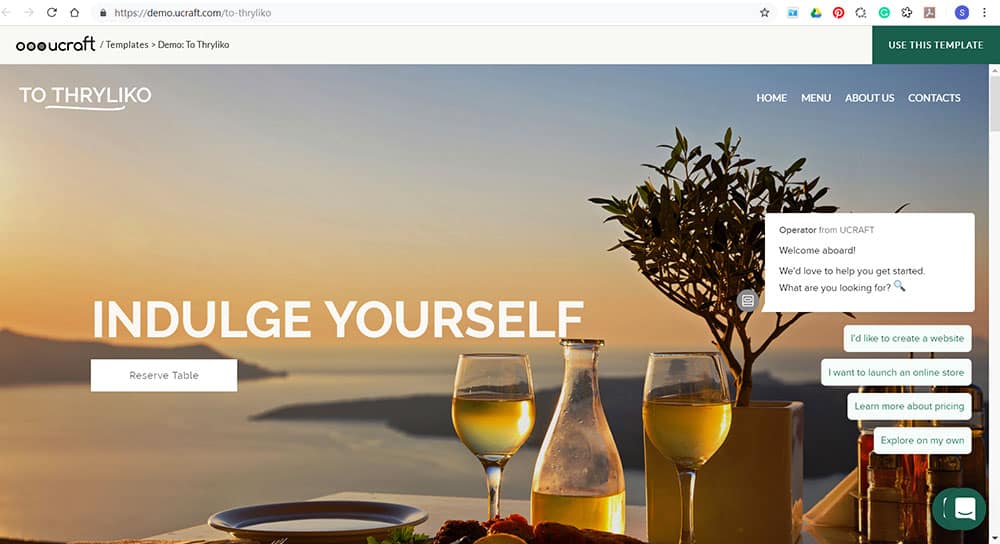Go to ABOUT US in site navigation
Screen dimensions: 1000x544
coord(869,98)
